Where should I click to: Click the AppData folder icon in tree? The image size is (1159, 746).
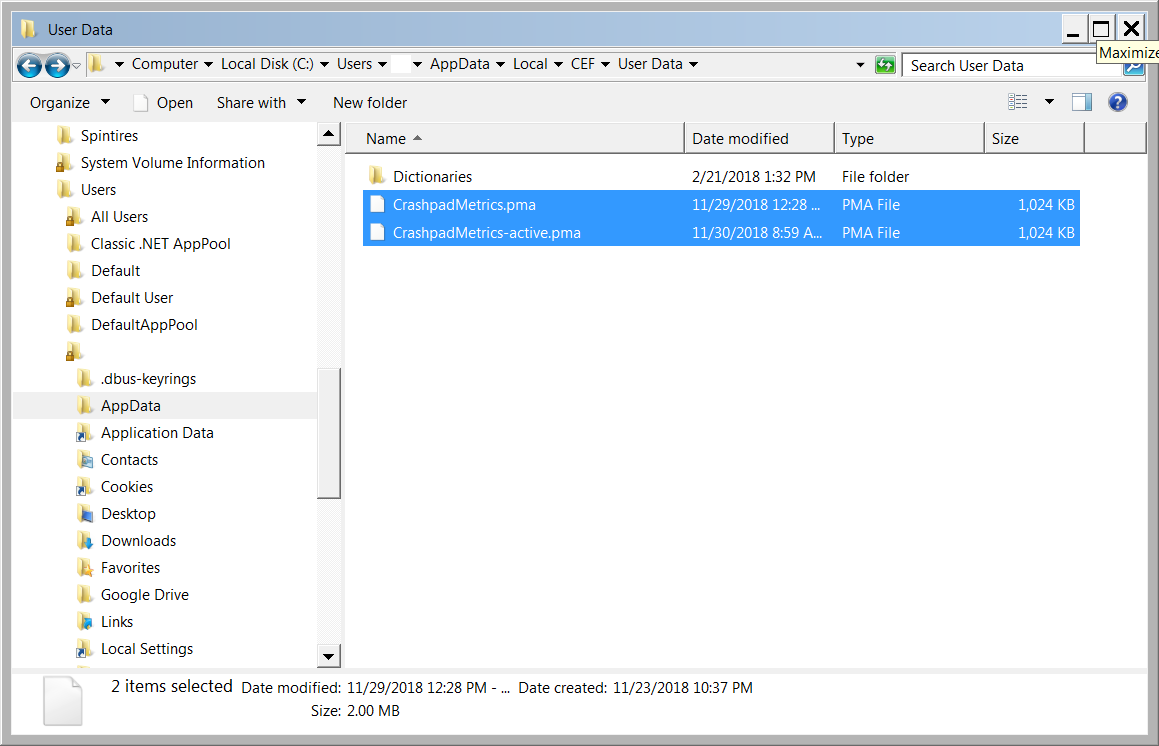(85, 405)
